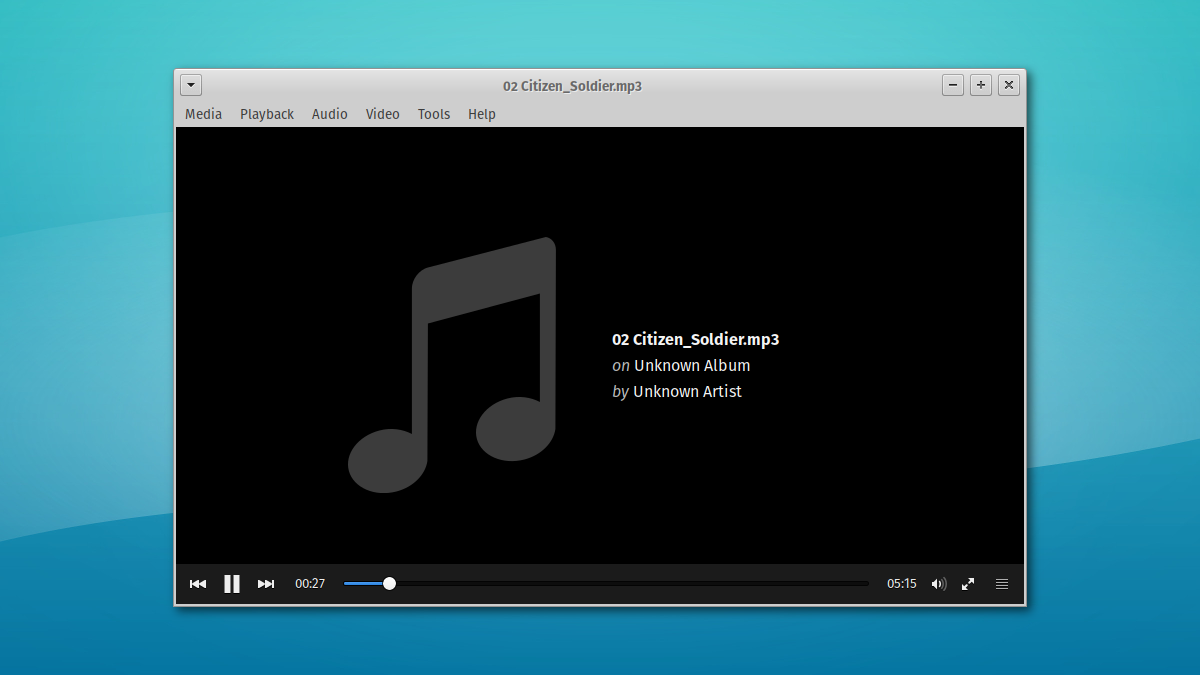Skip to the previous track

[x=198, y=583]
